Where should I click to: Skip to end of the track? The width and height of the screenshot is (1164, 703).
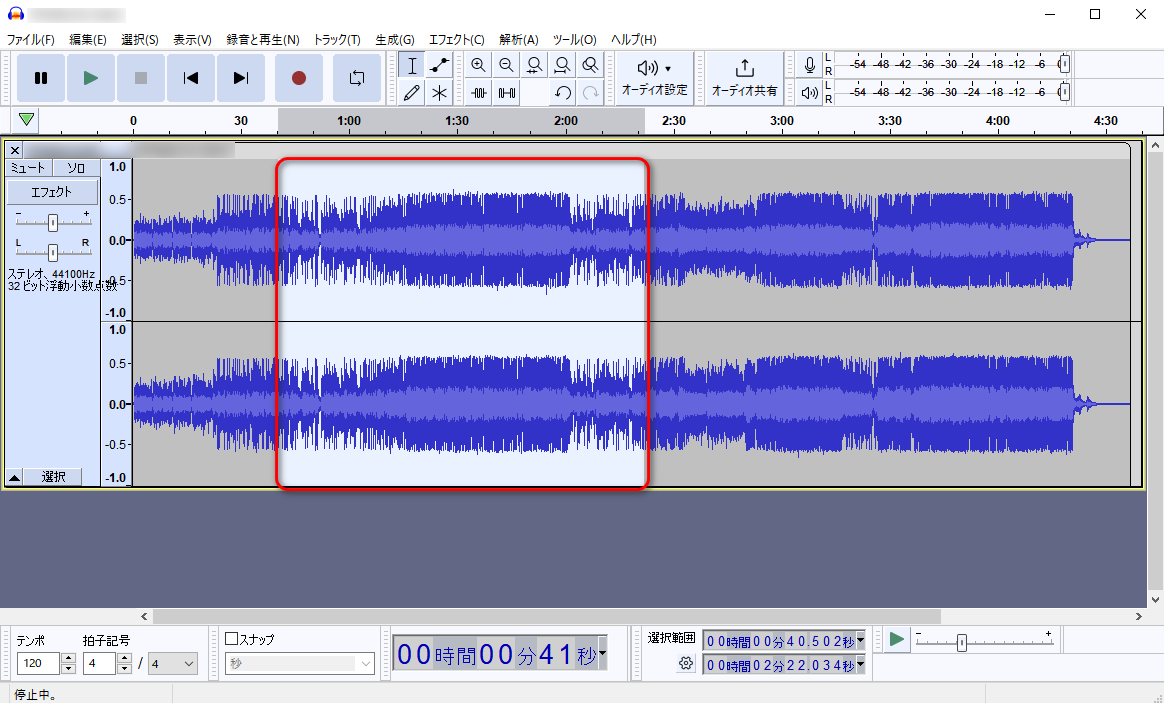click(241, 78)
